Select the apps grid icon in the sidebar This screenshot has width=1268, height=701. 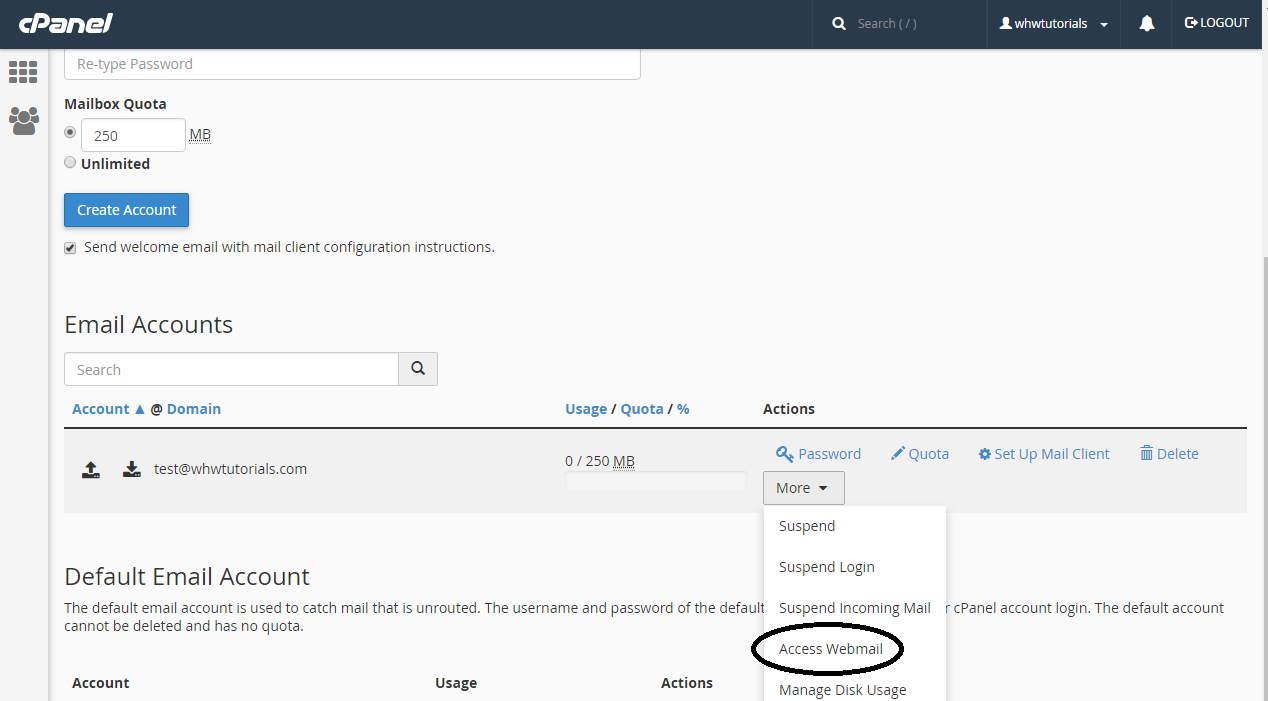coord(23,72)
